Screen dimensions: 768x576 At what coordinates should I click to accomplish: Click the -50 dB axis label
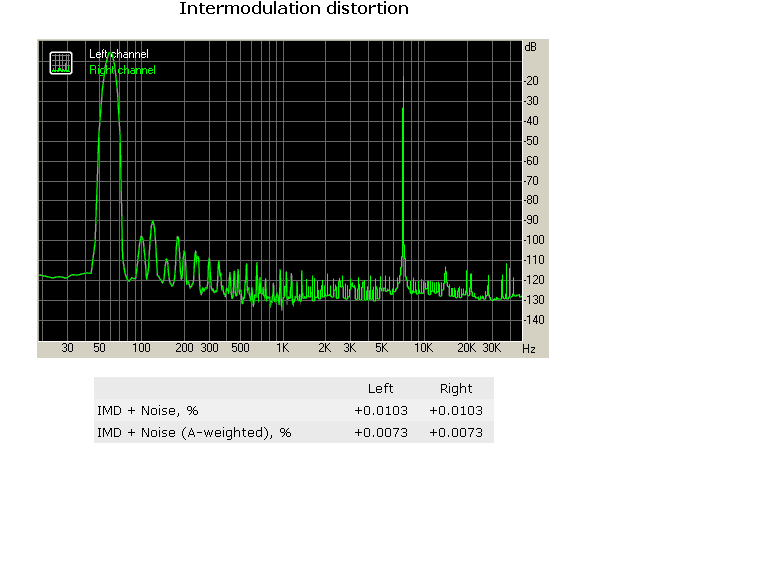click(x=531, y=141)
